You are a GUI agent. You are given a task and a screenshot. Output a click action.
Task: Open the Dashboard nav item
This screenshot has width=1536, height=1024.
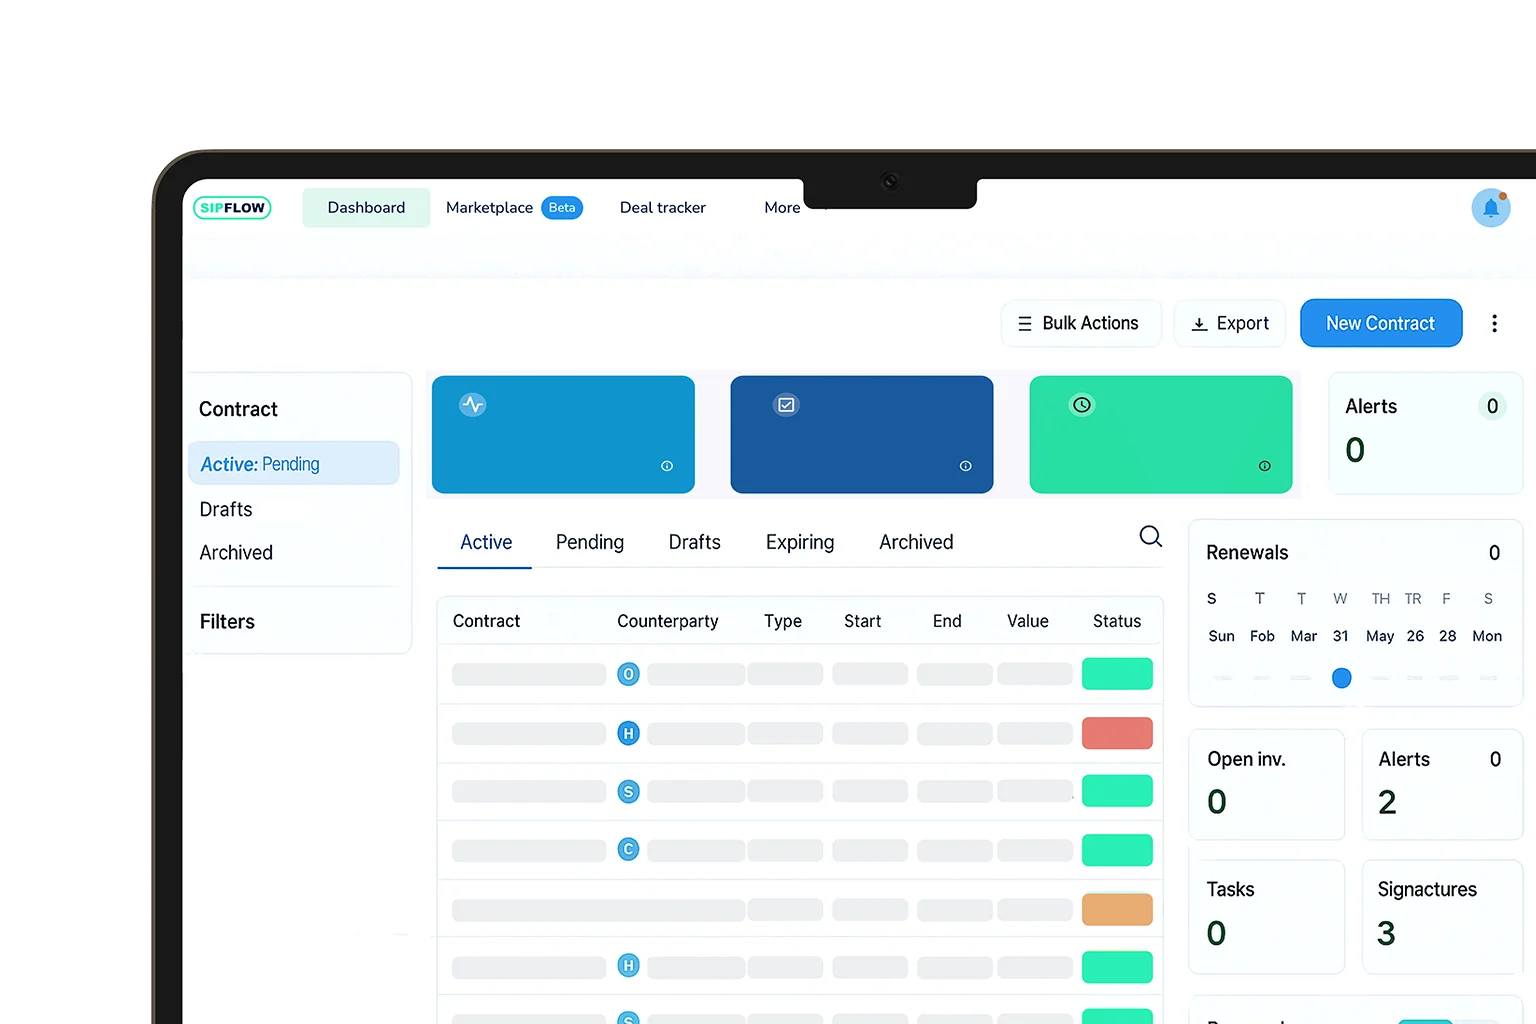[366, 208]
